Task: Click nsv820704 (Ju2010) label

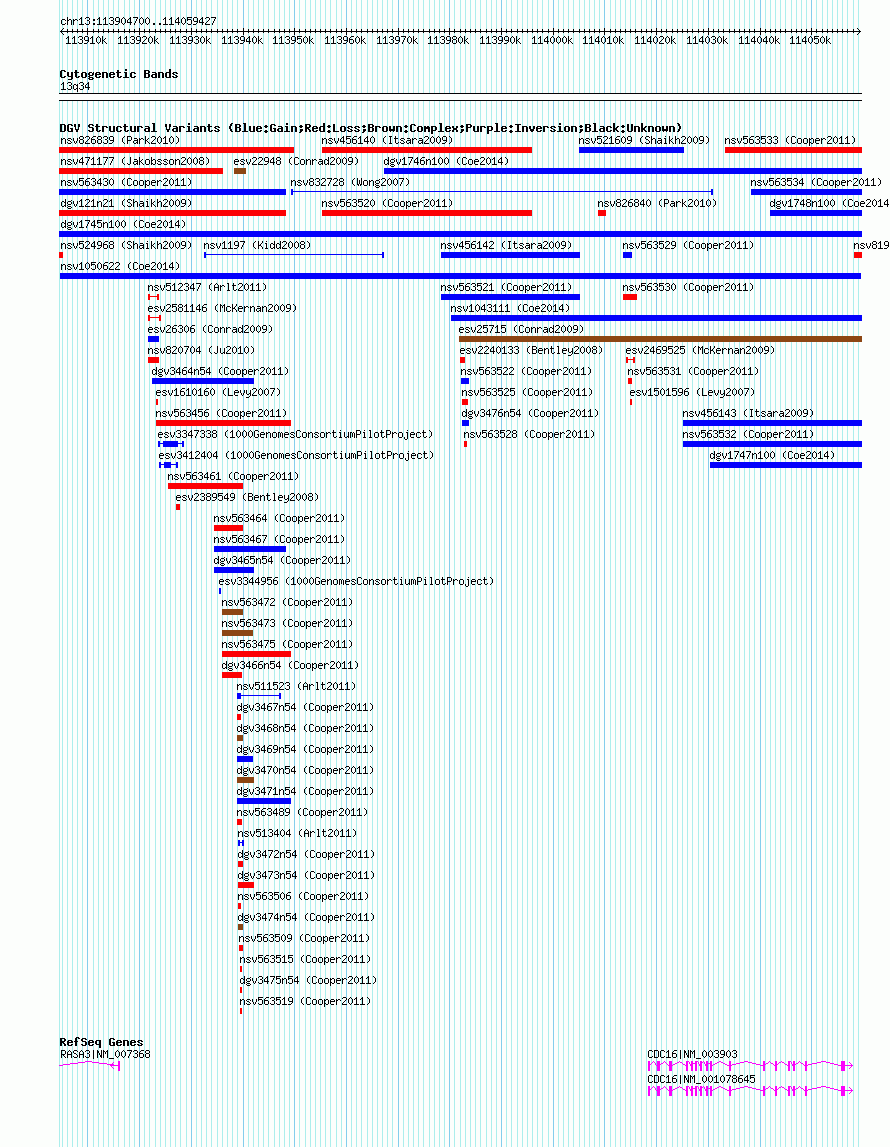Action: [201, 350]
